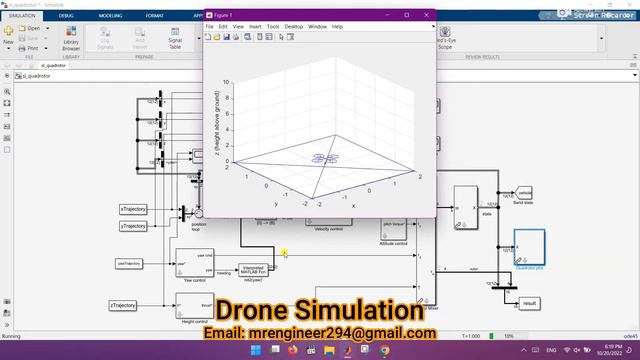Open the Tools menu in Figure 1
Screen dimensions: 640x360
273,27
